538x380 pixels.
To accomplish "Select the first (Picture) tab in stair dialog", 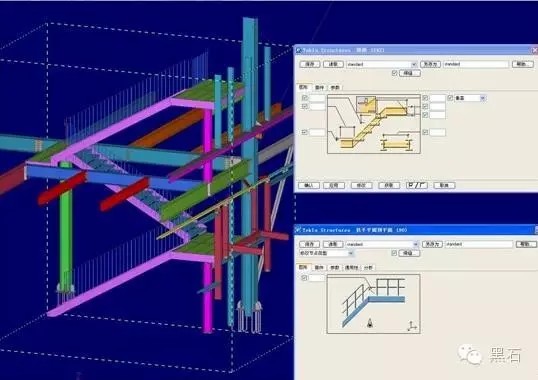I will coord(303,87).
